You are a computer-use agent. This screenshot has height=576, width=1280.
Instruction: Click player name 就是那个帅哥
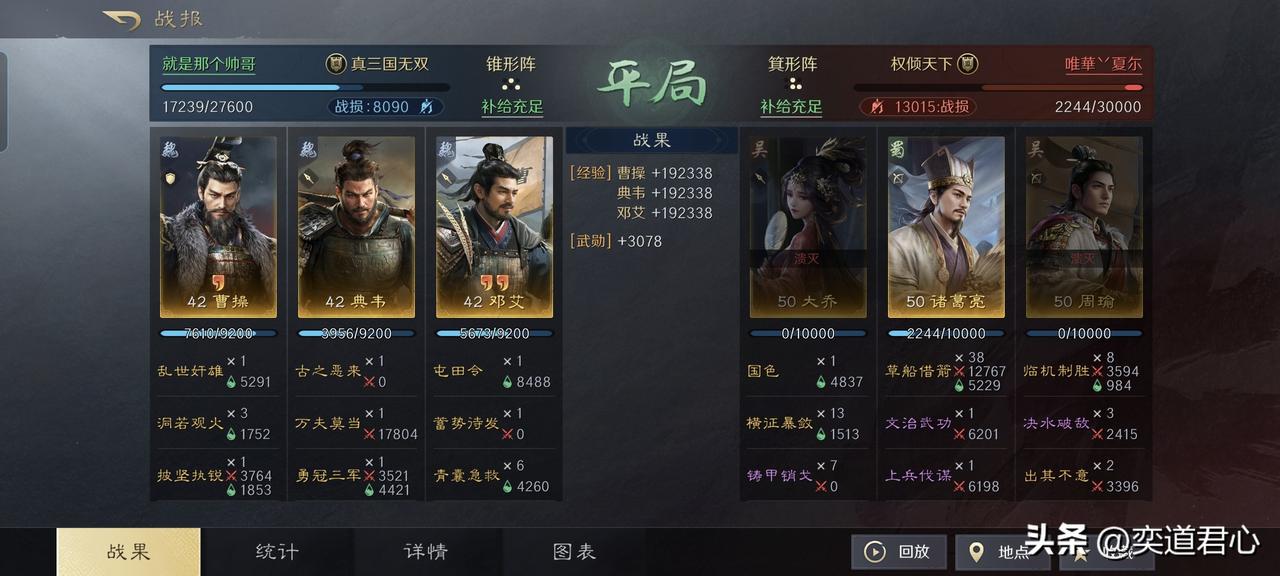pos(209,64)
